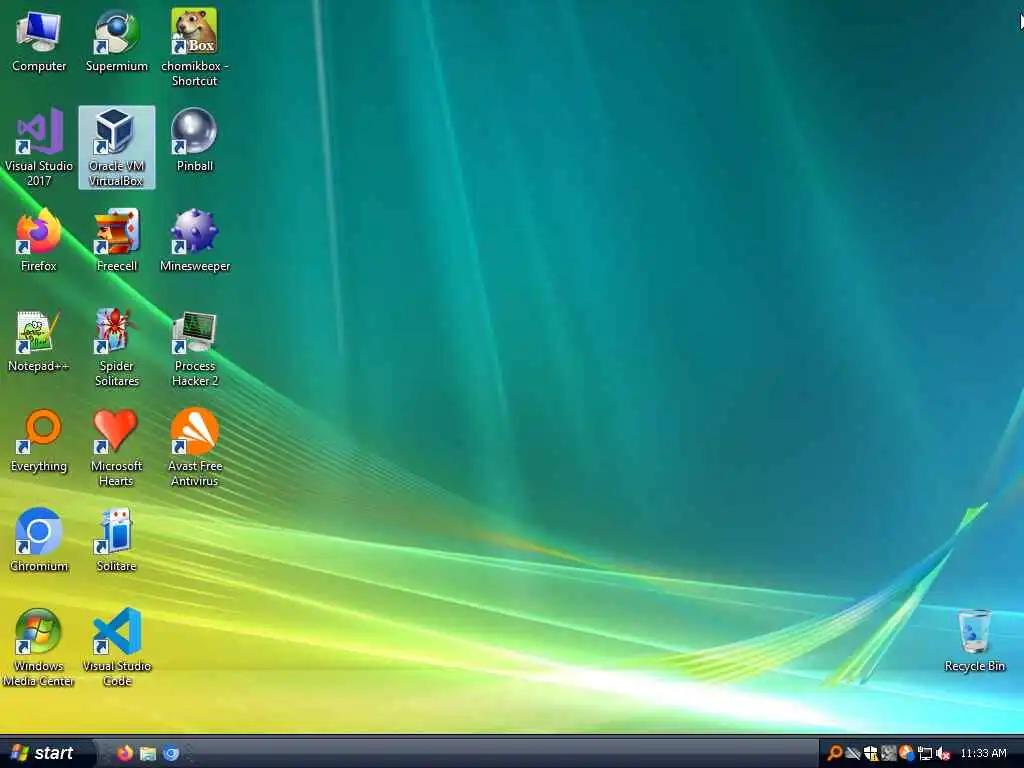Image resolution: width=1024 pixels, height=768 pixels.
Task: Select the Visual Studio Code shortcut
Action: click(117, 647)
